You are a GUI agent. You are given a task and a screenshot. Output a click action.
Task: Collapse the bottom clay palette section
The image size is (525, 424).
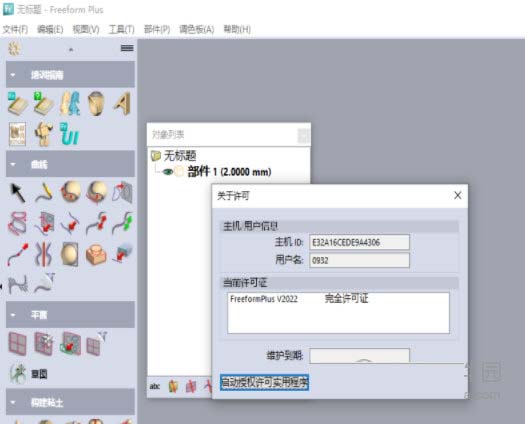pos(70,402)
